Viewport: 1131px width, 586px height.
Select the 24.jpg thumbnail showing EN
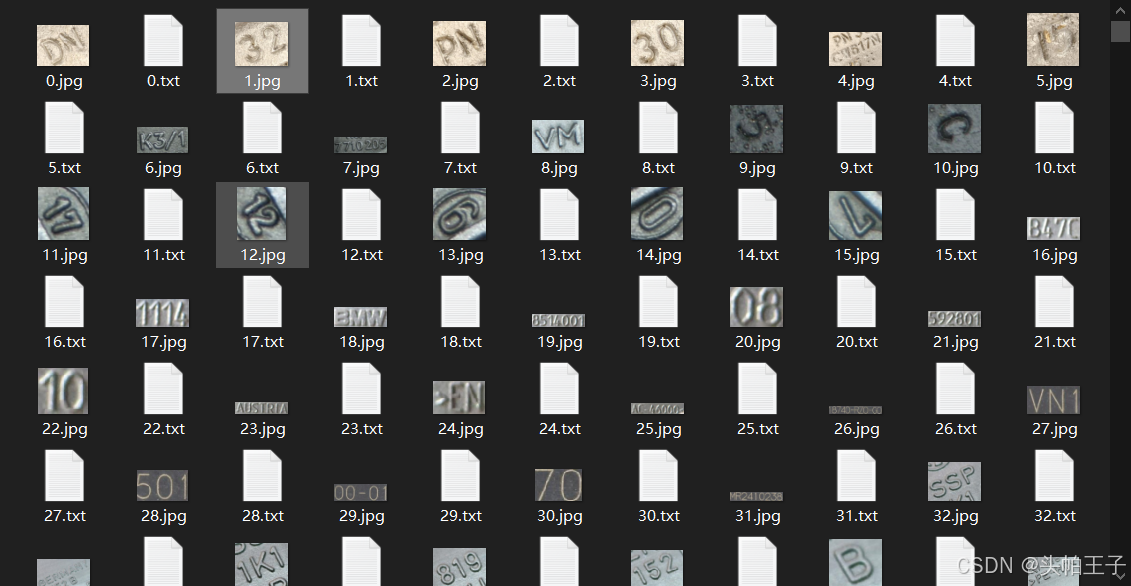click(x=459, y=398)
